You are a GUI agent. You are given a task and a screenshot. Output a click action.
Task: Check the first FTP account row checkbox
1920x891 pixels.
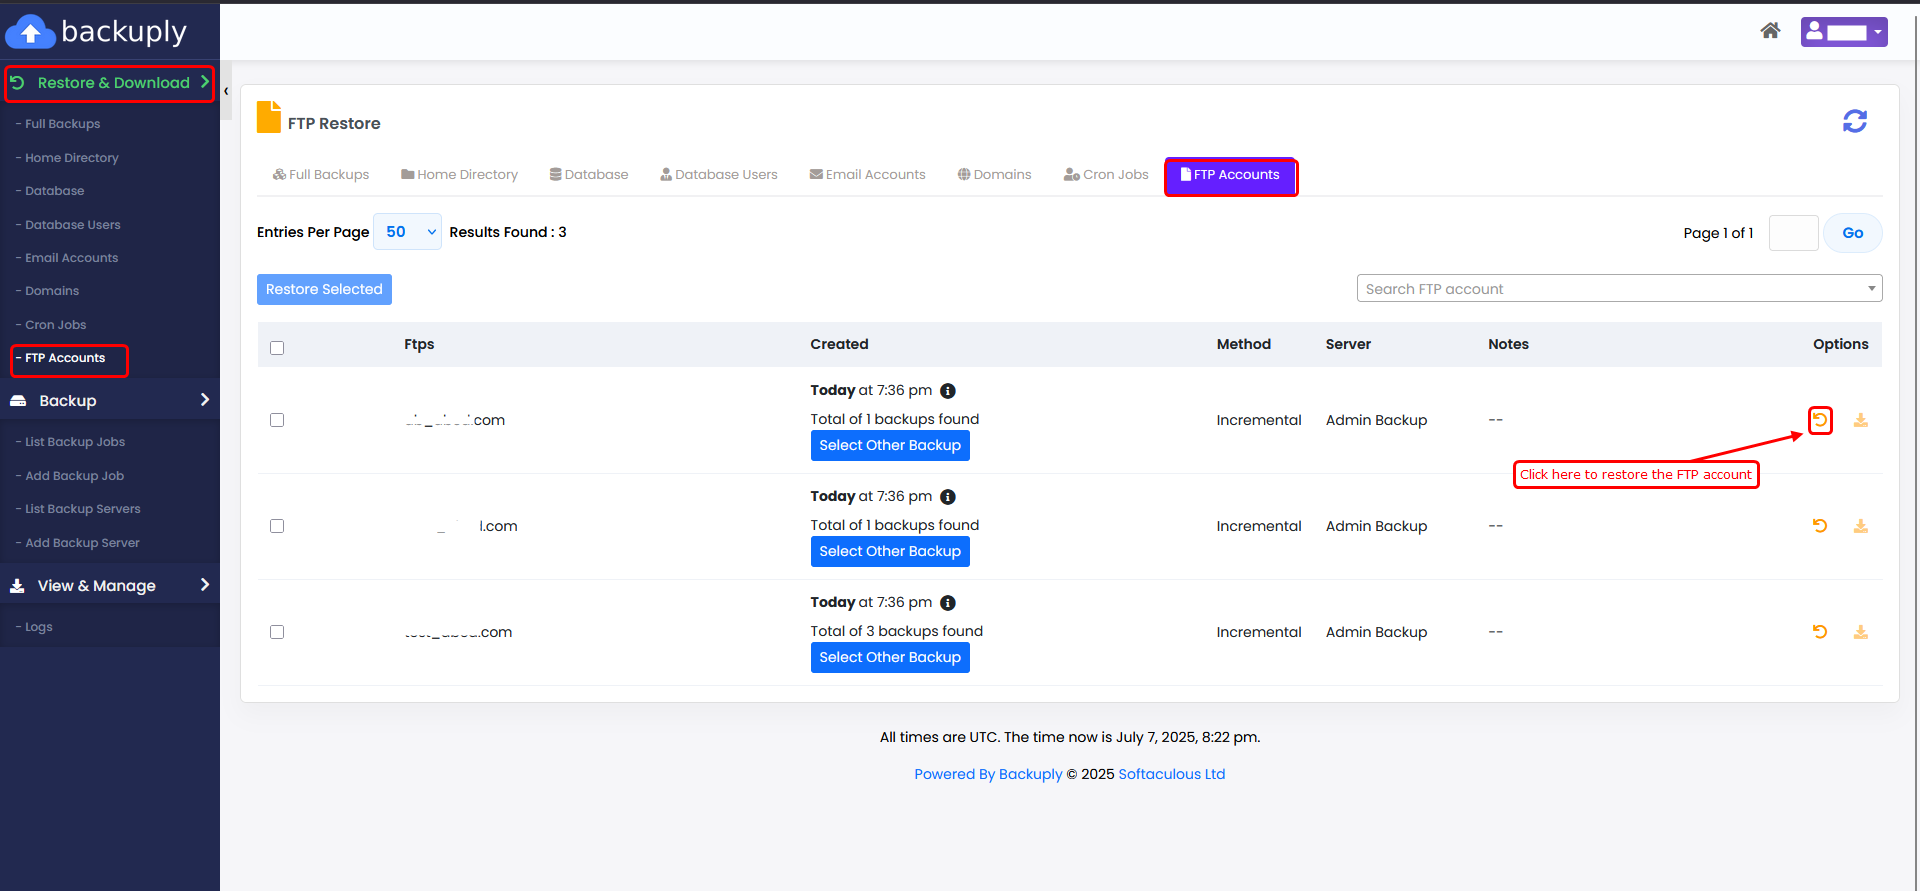pos(277,420)
